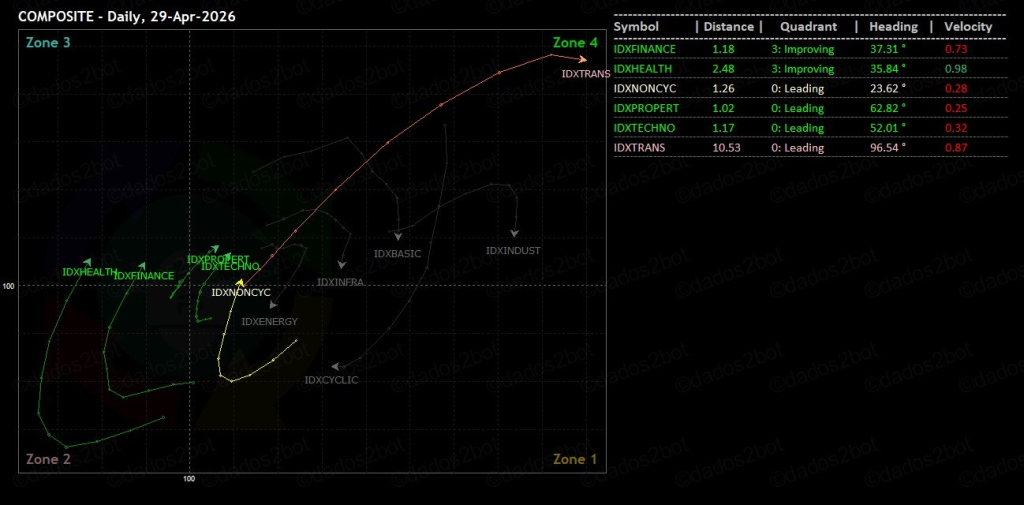Screen dimensions: 1024x505
Task: Click the IDXBASIC gray arrowhead on chart
Action: pyautogui.click(x=398, y=236)
